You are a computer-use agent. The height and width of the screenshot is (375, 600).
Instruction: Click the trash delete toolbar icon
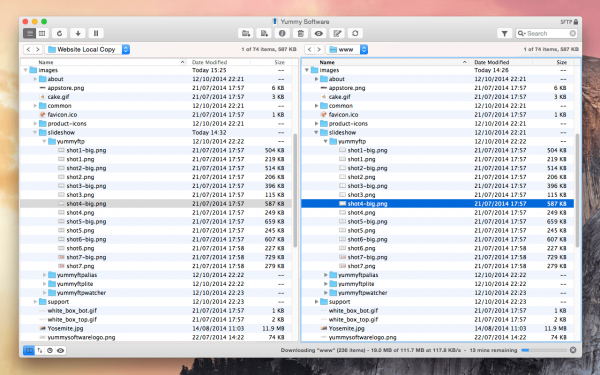coord(300,33)
